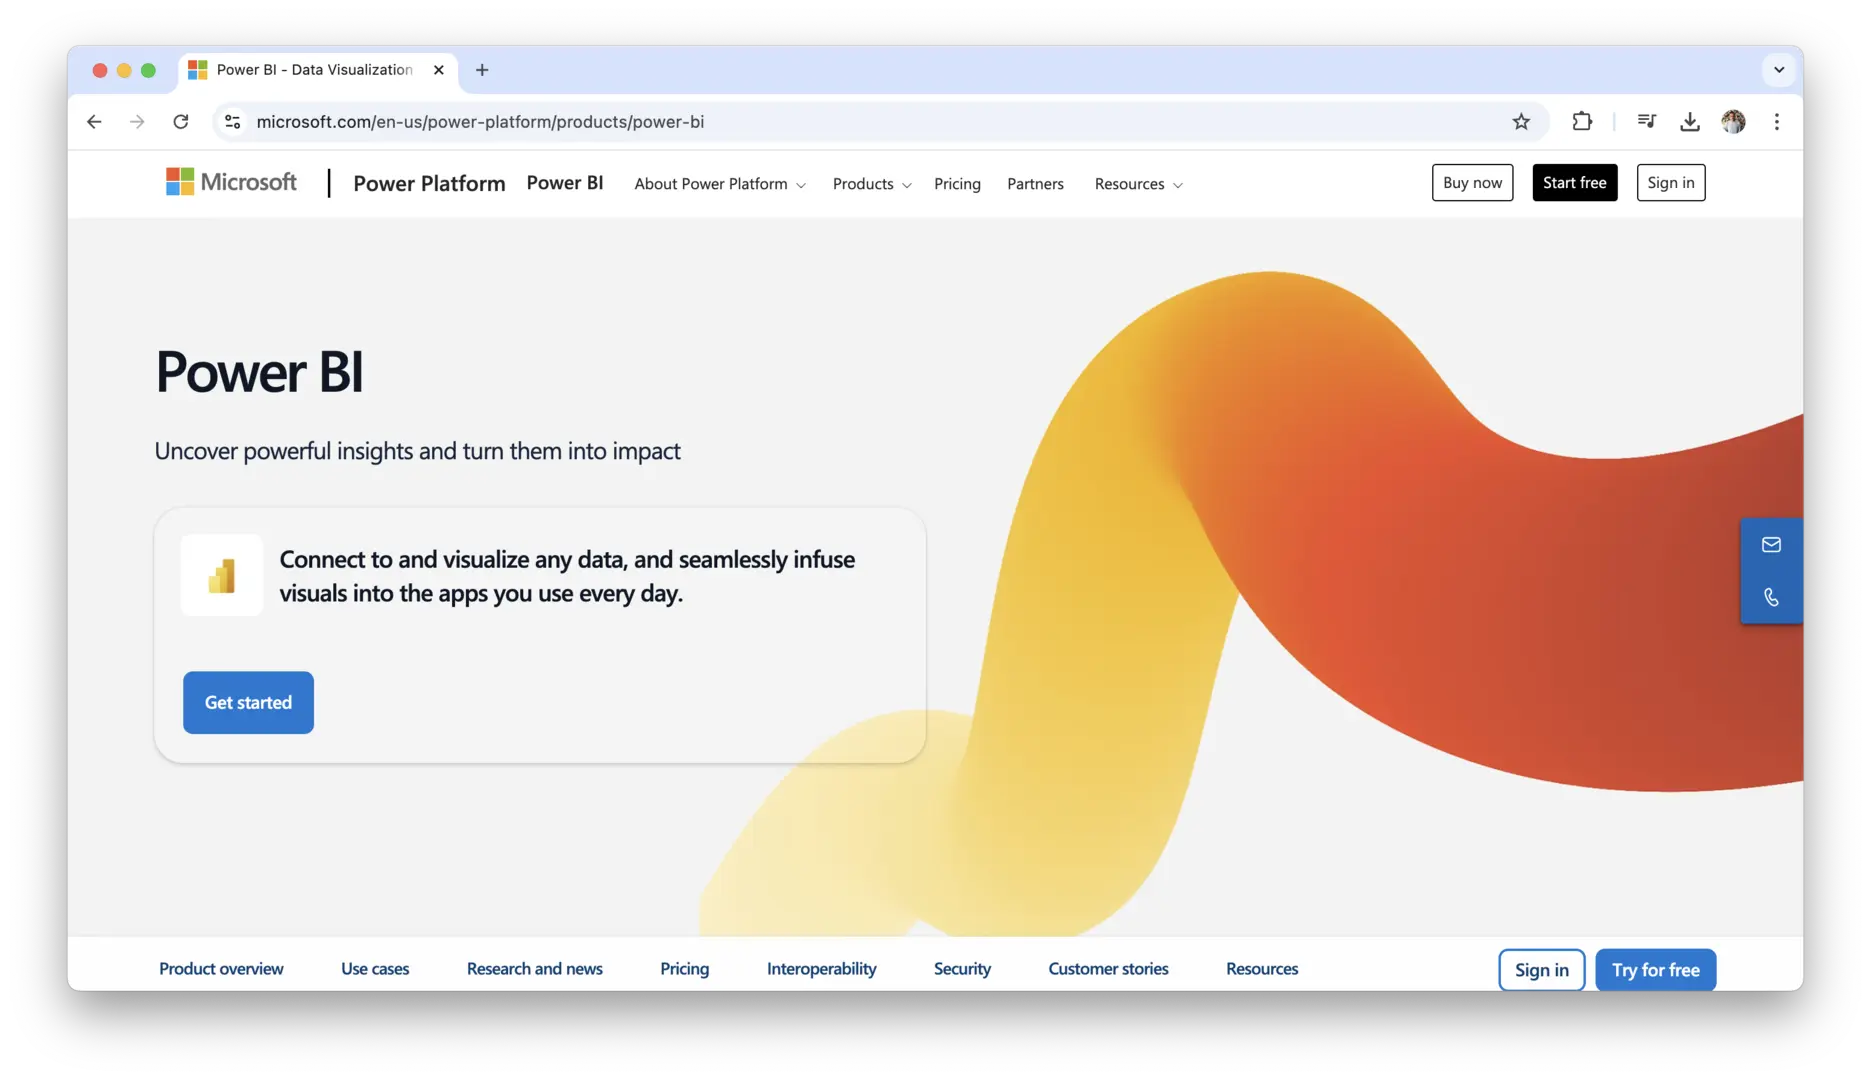Click the Power BI main heading
The width and height of the screenshot is (1871, 1080).
click(259, 372)
